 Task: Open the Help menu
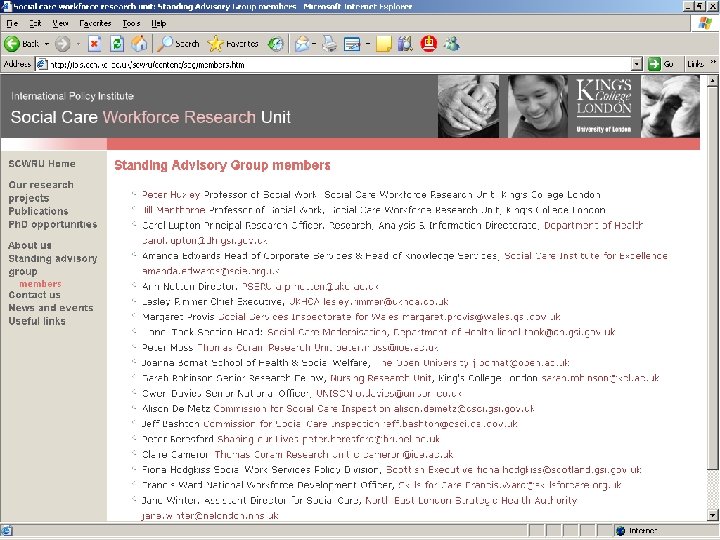click(159, 23)
